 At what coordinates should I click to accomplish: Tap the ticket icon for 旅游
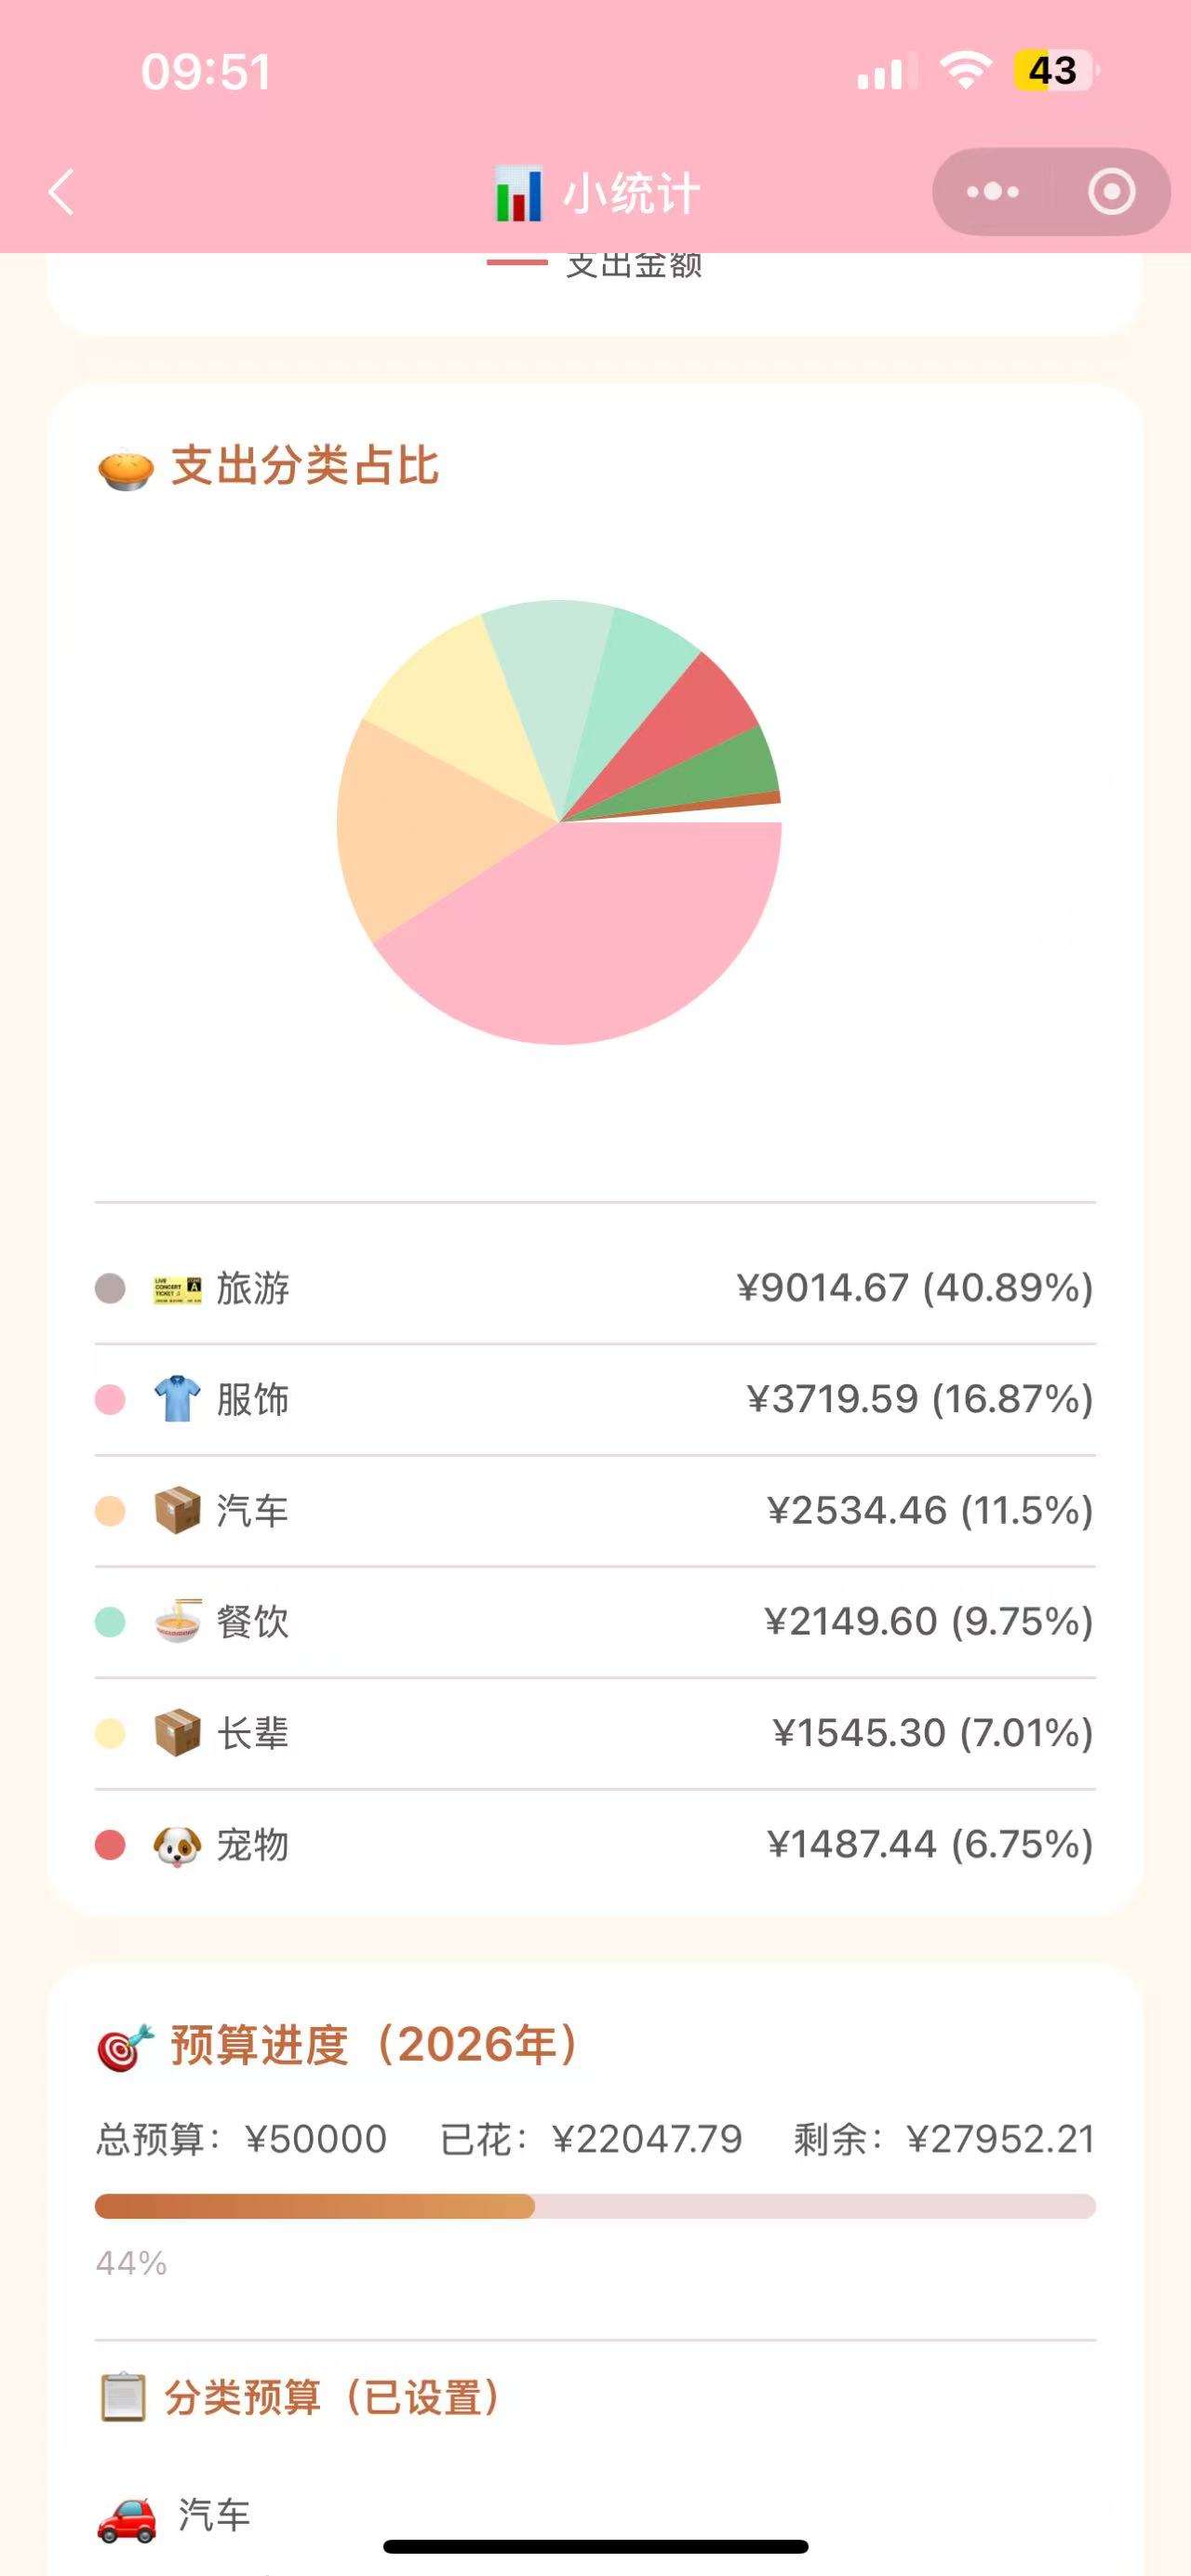tap(177, 1289)
